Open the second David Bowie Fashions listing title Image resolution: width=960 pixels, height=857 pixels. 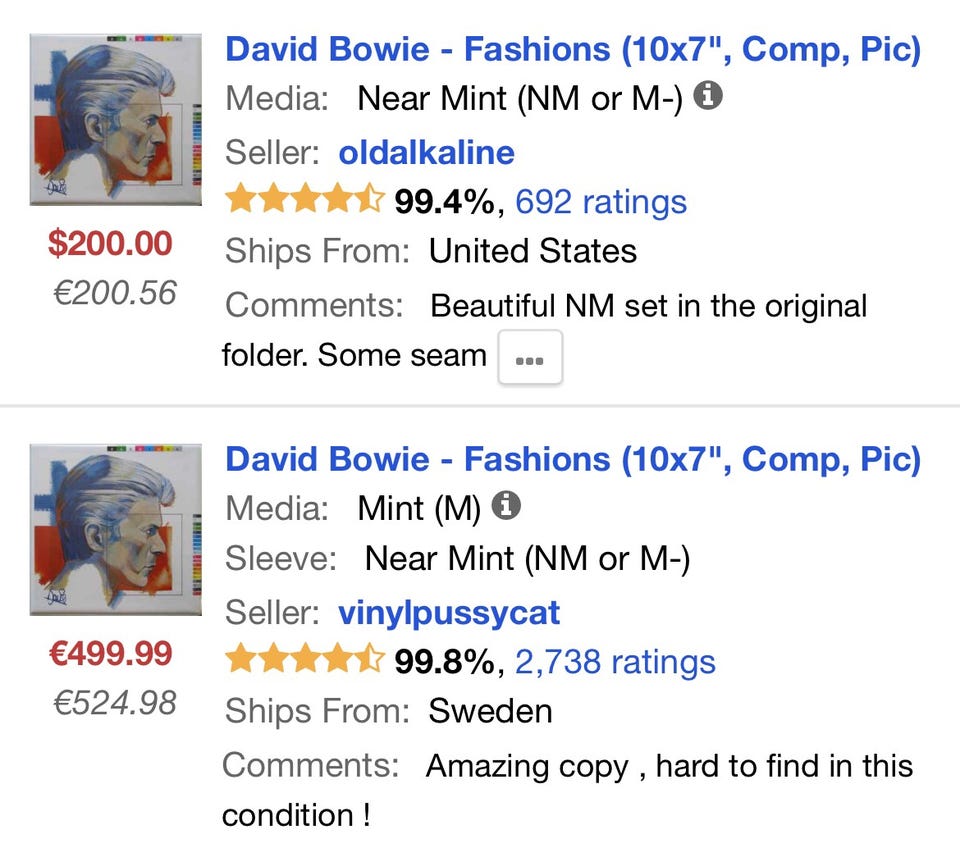pyautogui.click(x=573, y=458)
